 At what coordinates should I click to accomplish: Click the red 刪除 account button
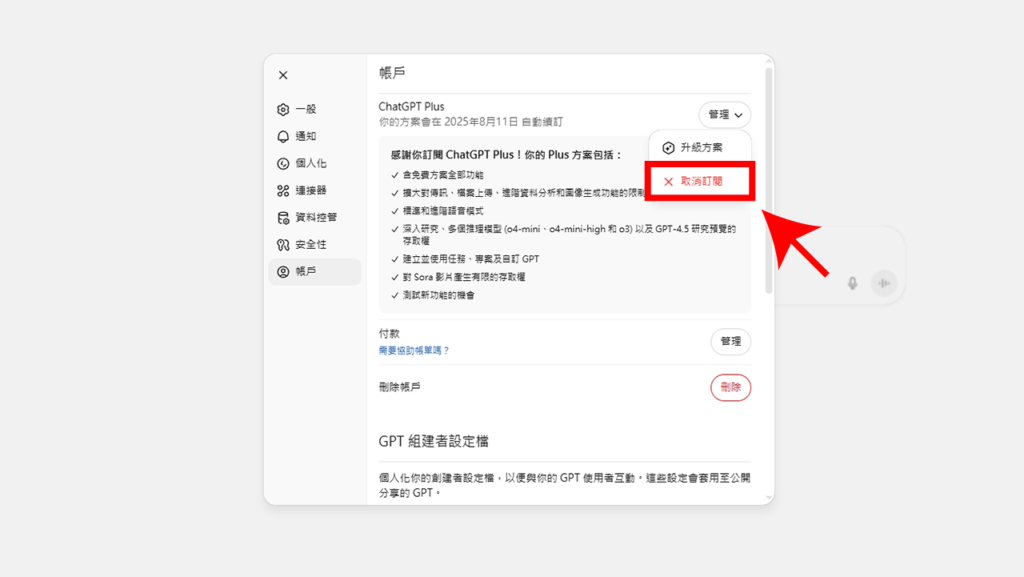[x=730, y=388]
